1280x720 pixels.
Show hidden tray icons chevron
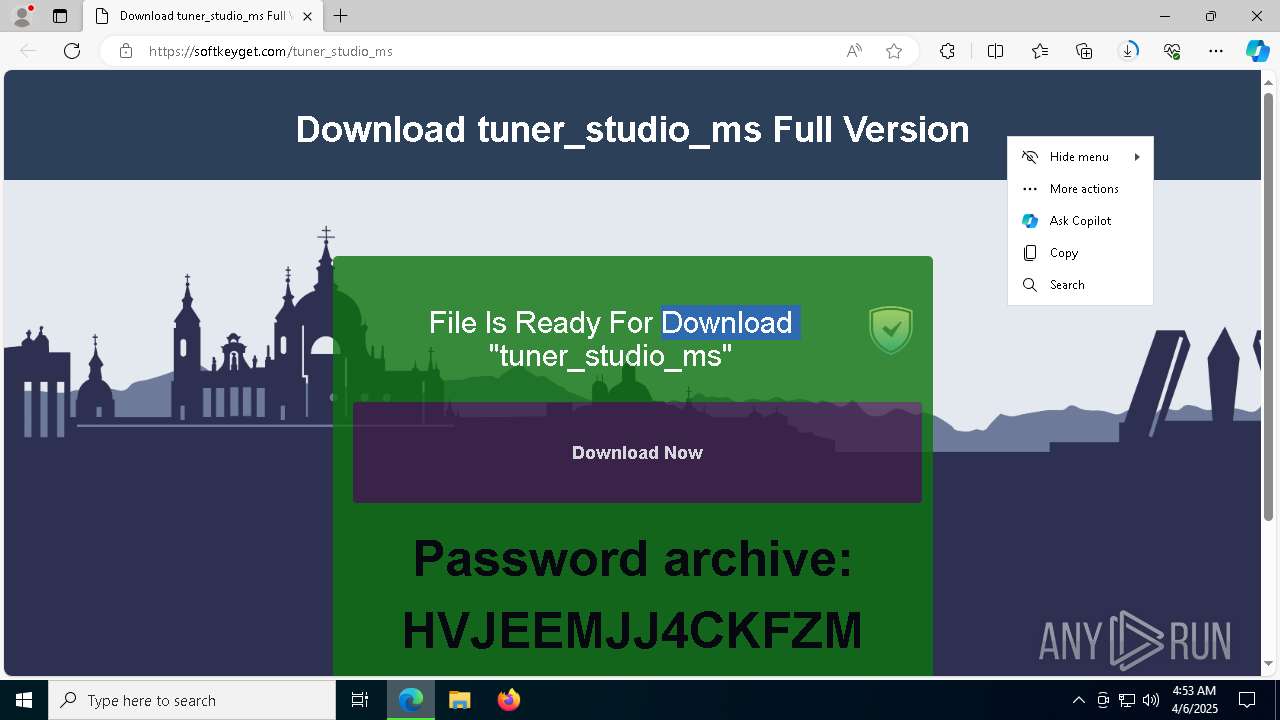click(1078, 700)
